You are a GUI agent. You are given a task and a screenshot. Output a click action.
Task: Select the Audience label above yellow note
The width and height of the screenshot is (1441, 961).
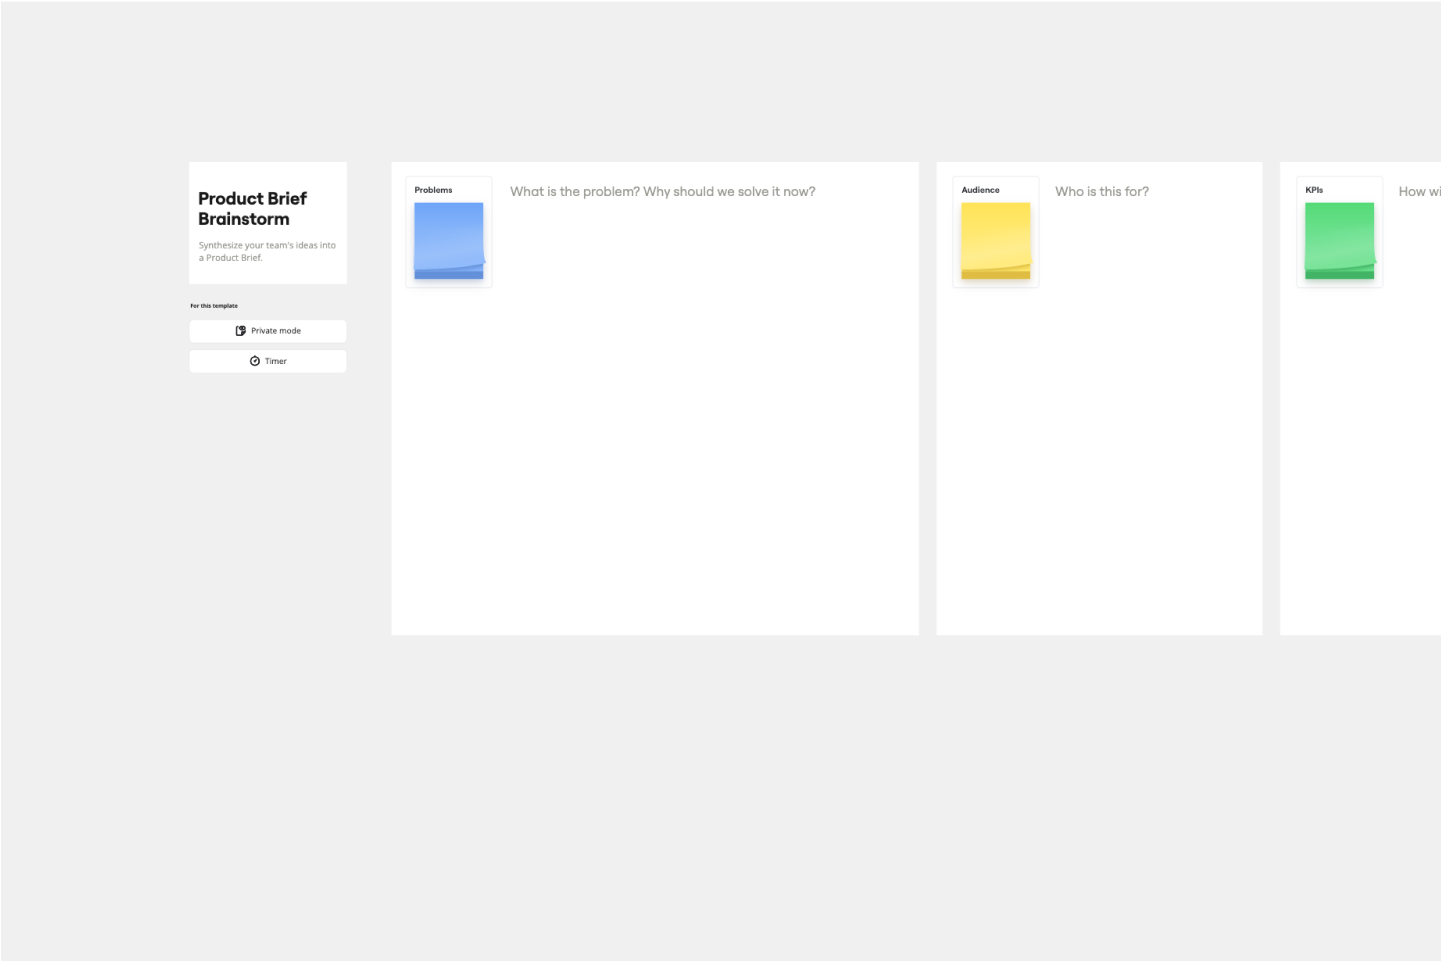980,190
